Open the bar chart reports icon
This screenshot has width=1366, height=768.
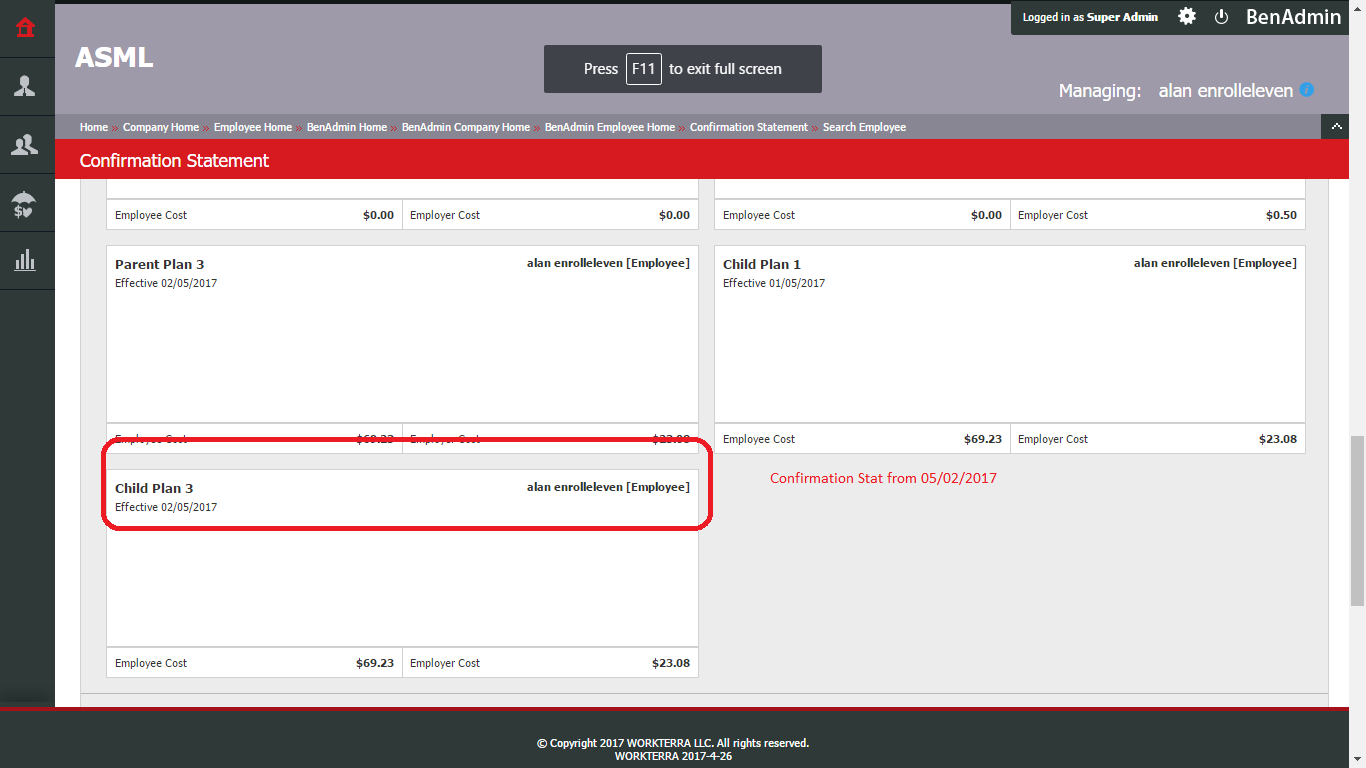25,261
